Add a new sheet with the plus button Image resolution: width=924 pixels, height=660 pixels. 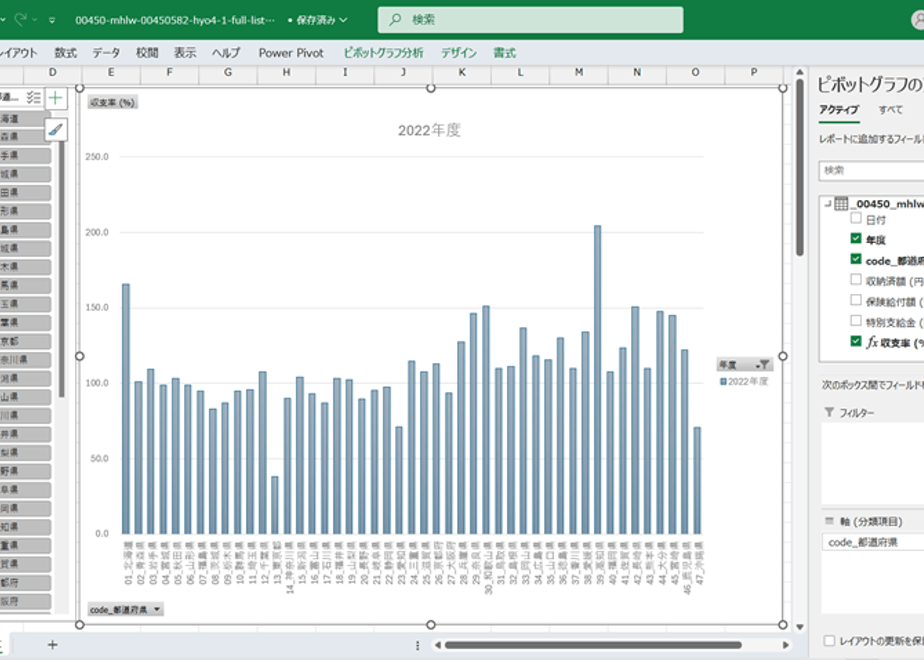pos(52,645)
